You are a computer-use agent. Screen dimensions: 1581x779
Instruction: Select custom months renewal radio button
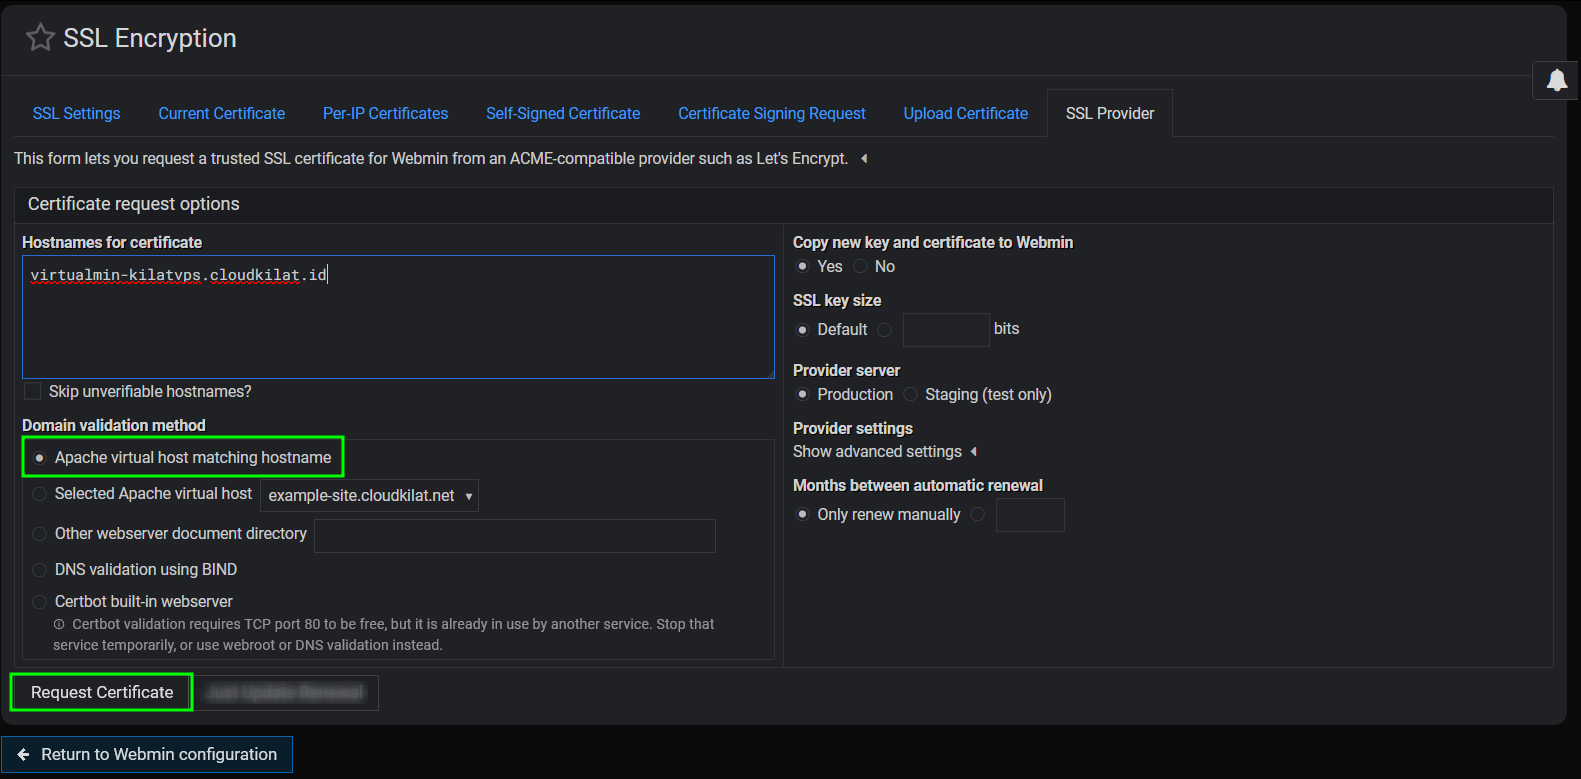[x=978, y=515]
